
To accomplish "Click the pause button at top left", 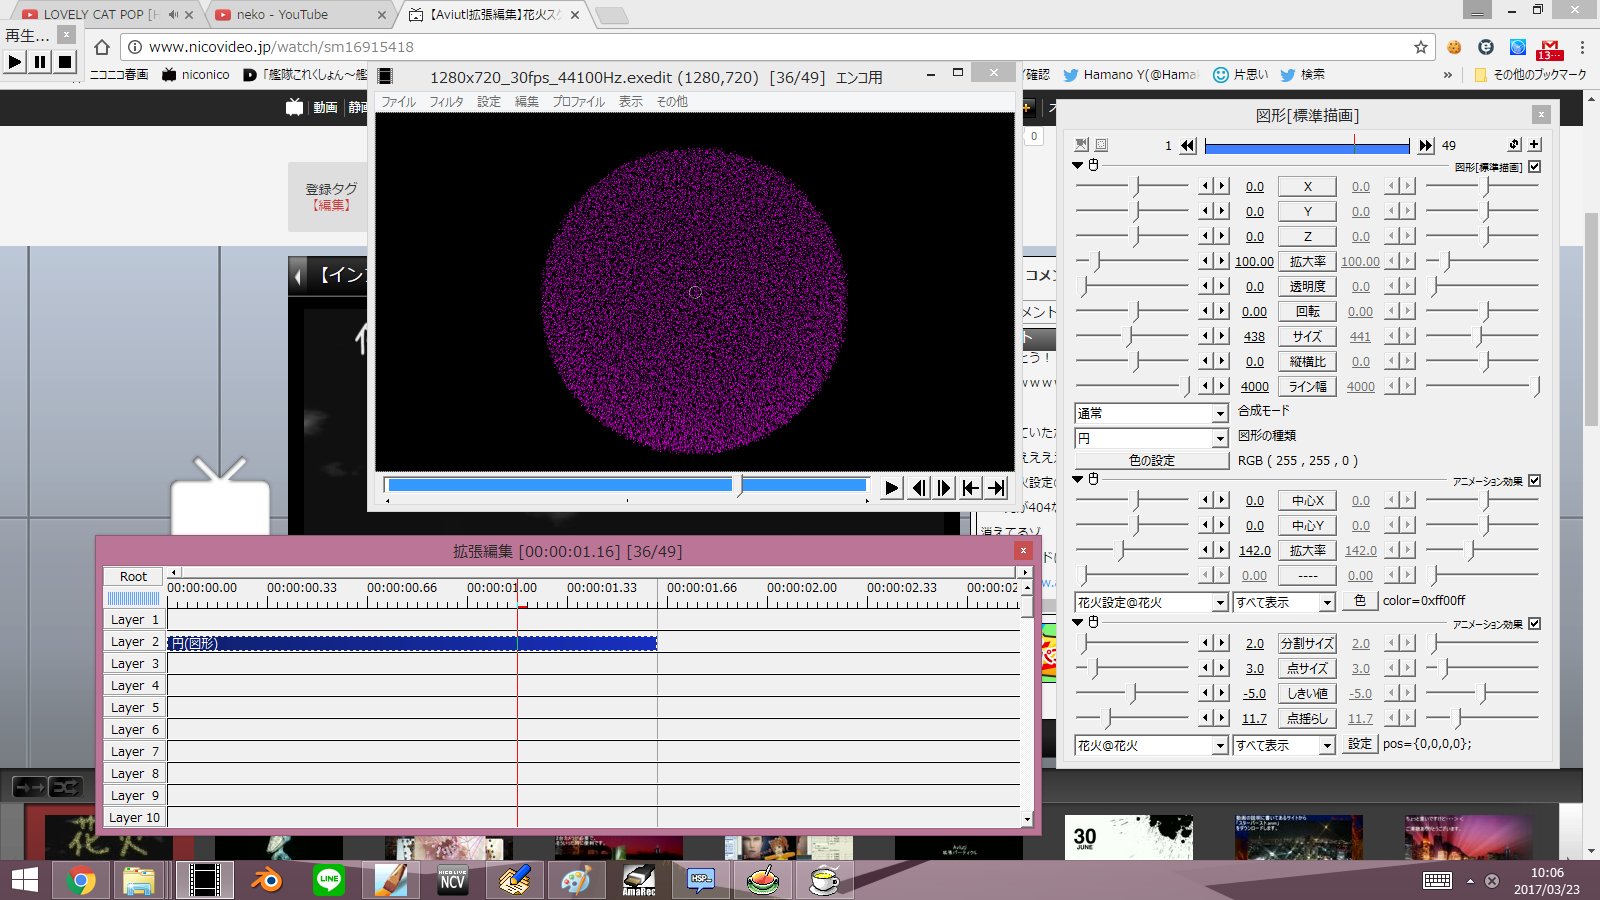I will [40, 62].
